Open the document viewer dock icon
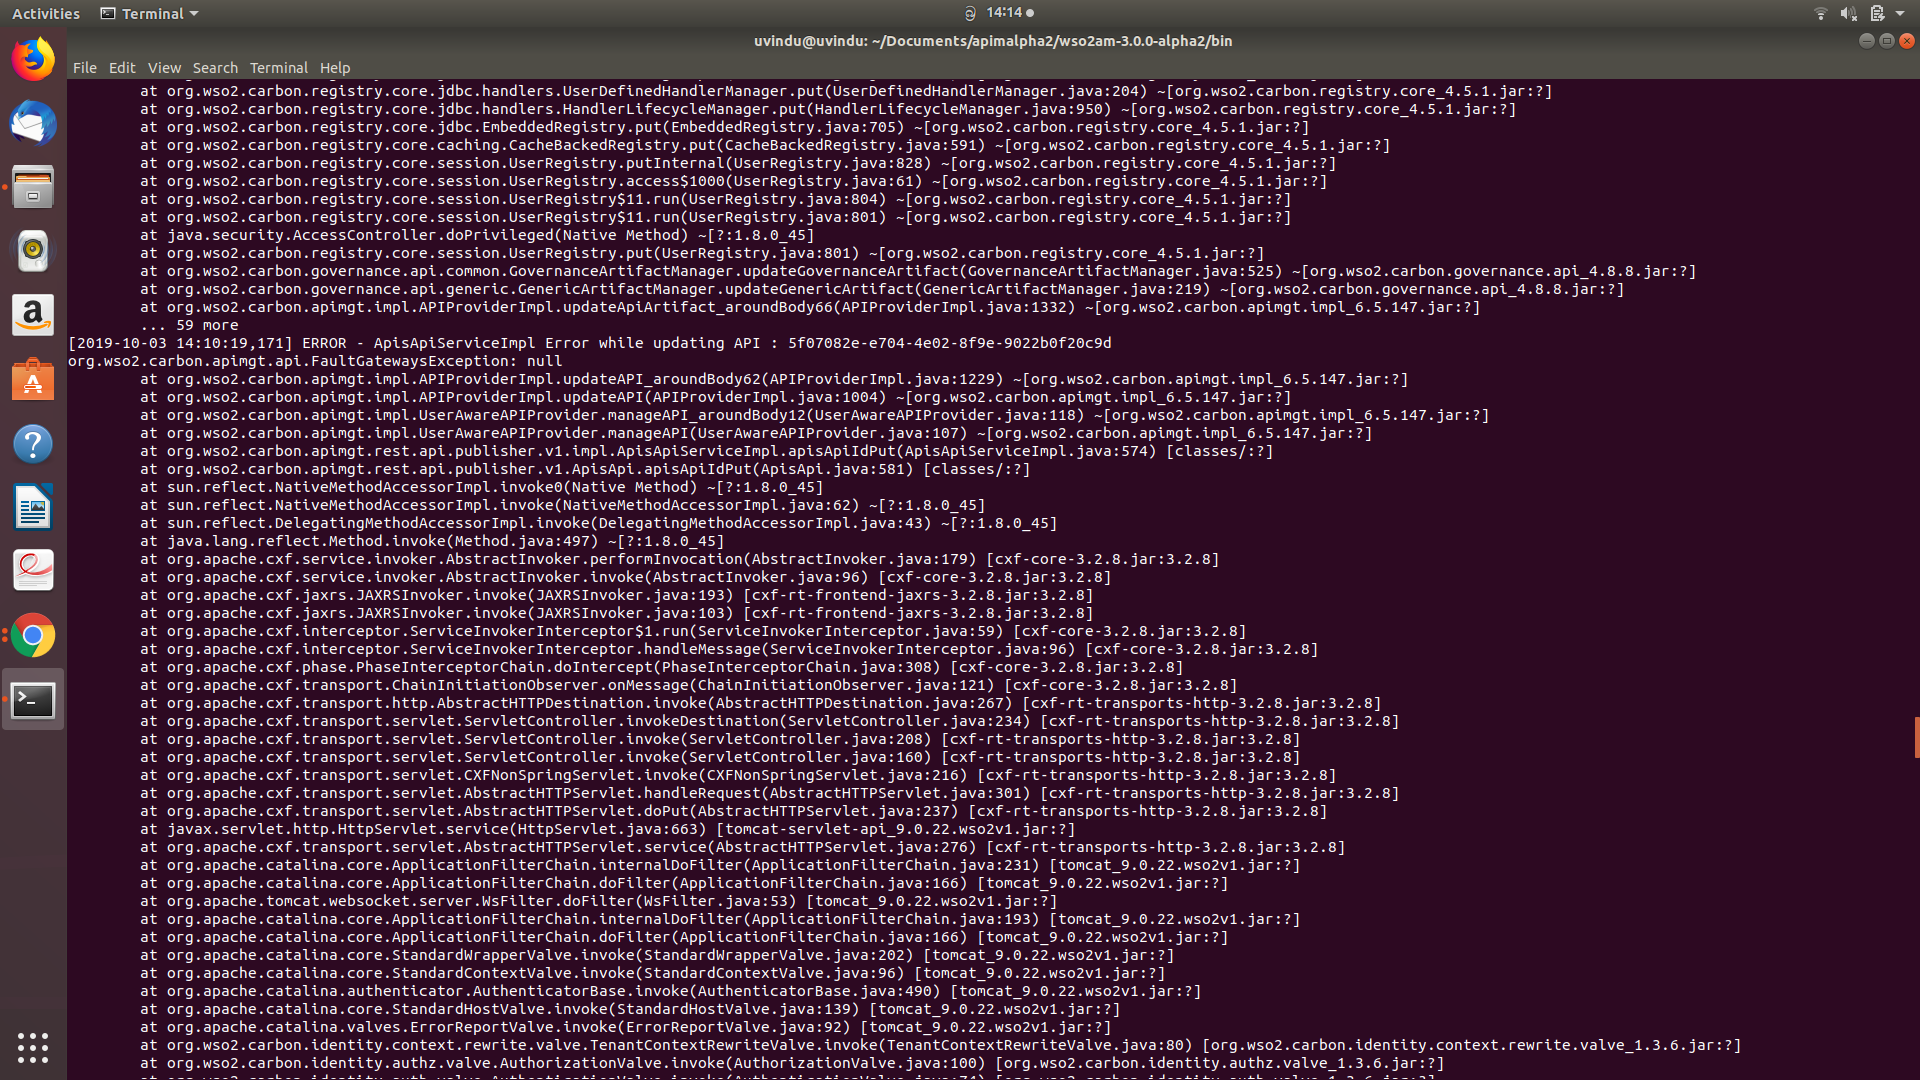This screenshot has width=1920, height=1080. pos(33,571)
